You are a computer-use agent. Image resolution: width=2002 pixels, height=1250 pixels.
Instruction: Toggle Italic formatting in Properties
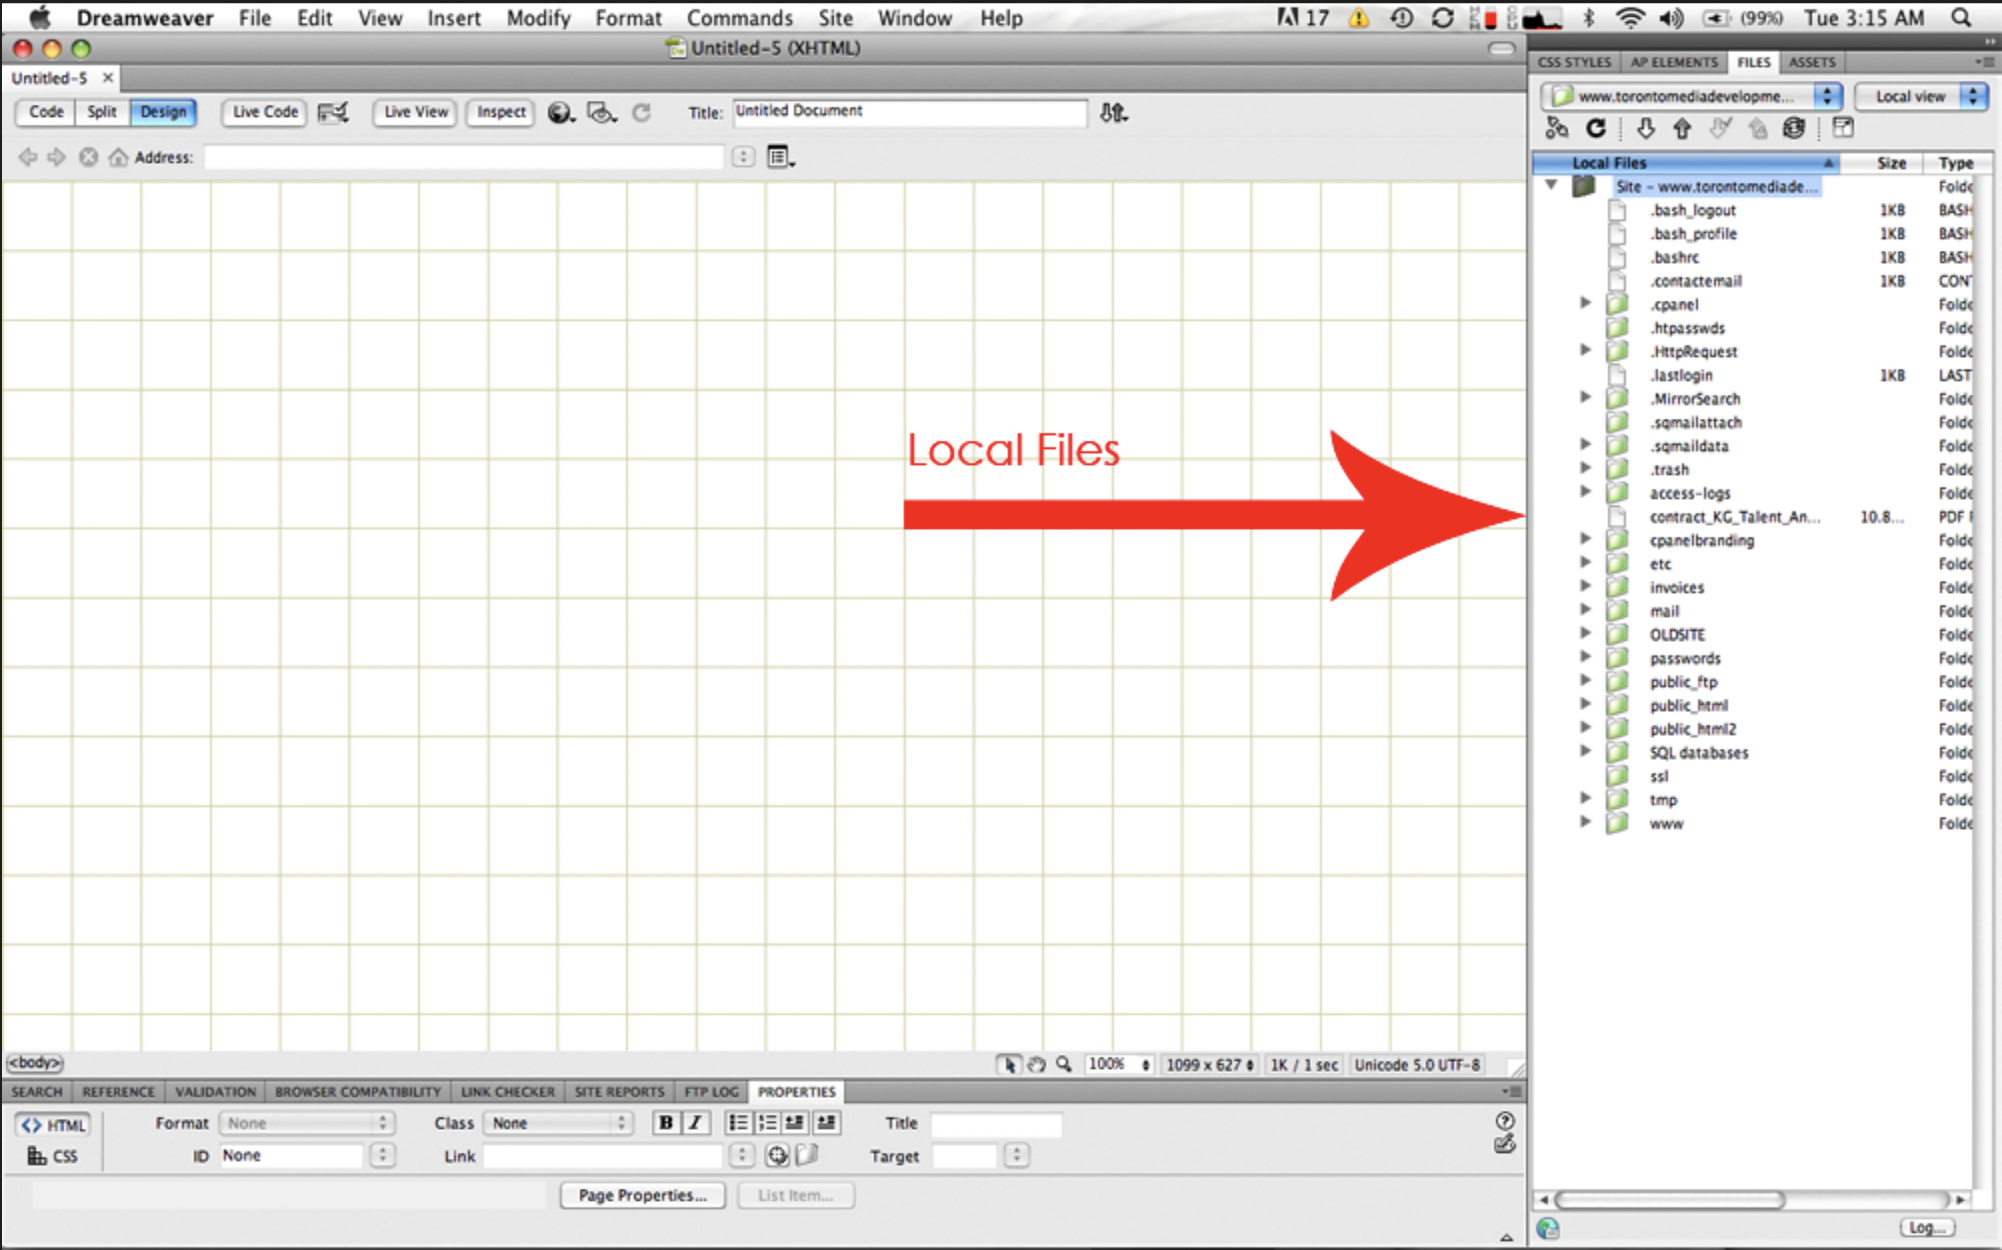(695, 1123)
